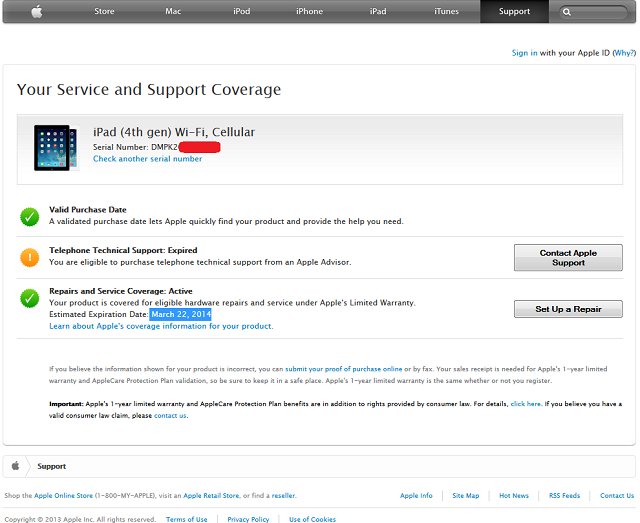
Task: Open Hot News footer link
Action: [514, 496]
